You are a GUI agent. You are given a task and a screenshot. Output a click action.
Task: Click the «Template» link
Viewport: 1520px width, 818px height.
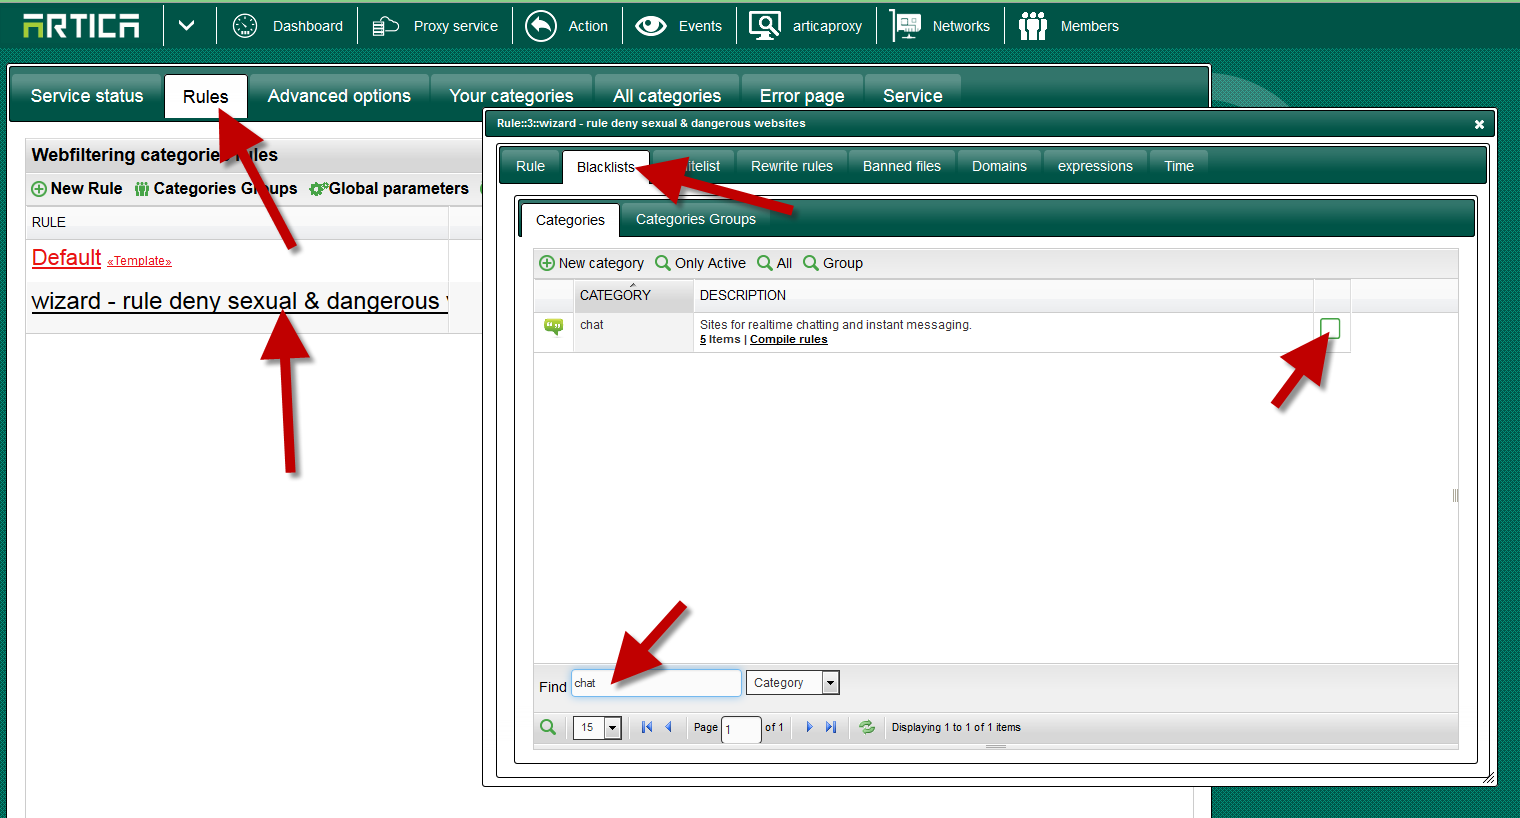point(139,261)
